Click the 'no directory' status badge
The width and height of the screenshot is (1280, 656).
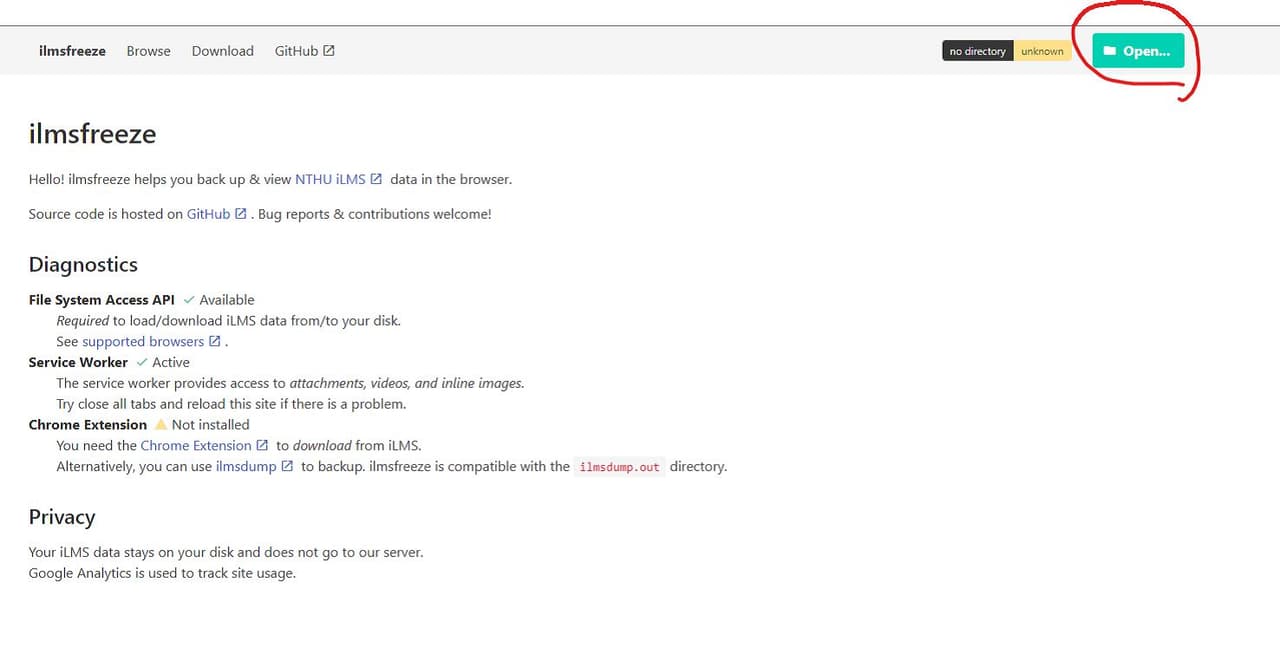pos(977,51)
